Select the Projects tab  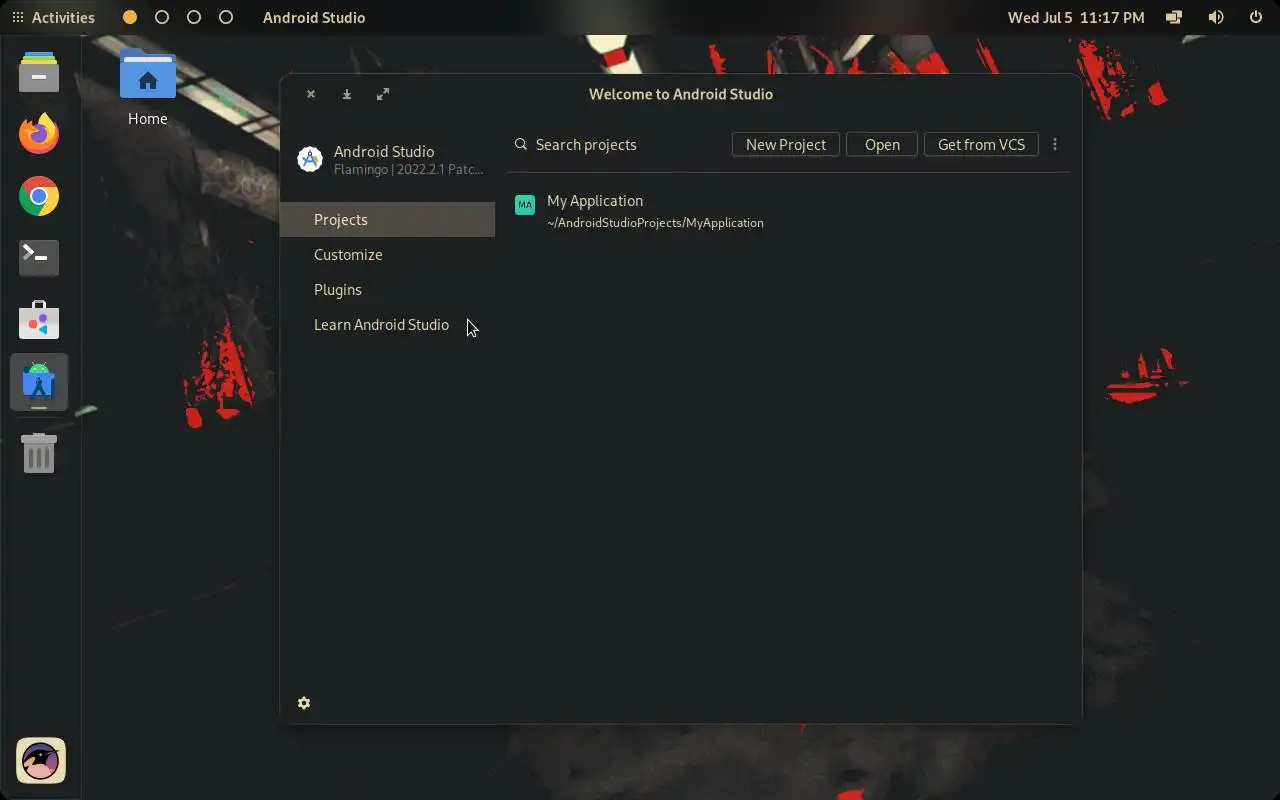pyautogui.click(x=387, y=220)
